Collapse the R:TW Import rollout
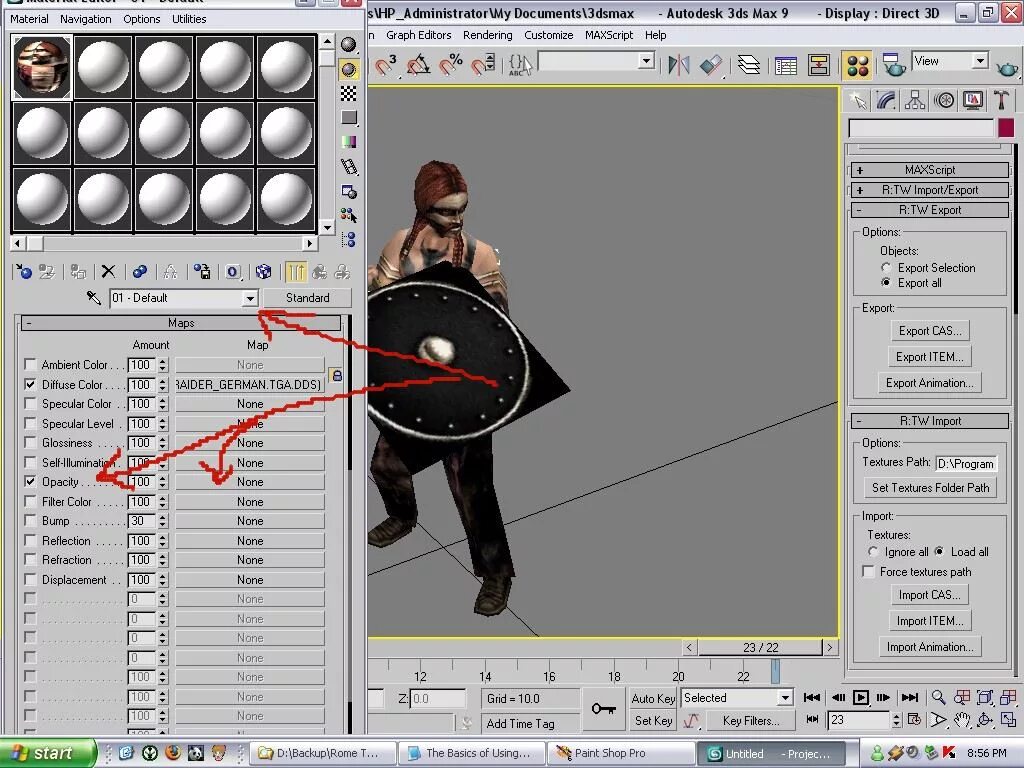 (x=930, y=421)
